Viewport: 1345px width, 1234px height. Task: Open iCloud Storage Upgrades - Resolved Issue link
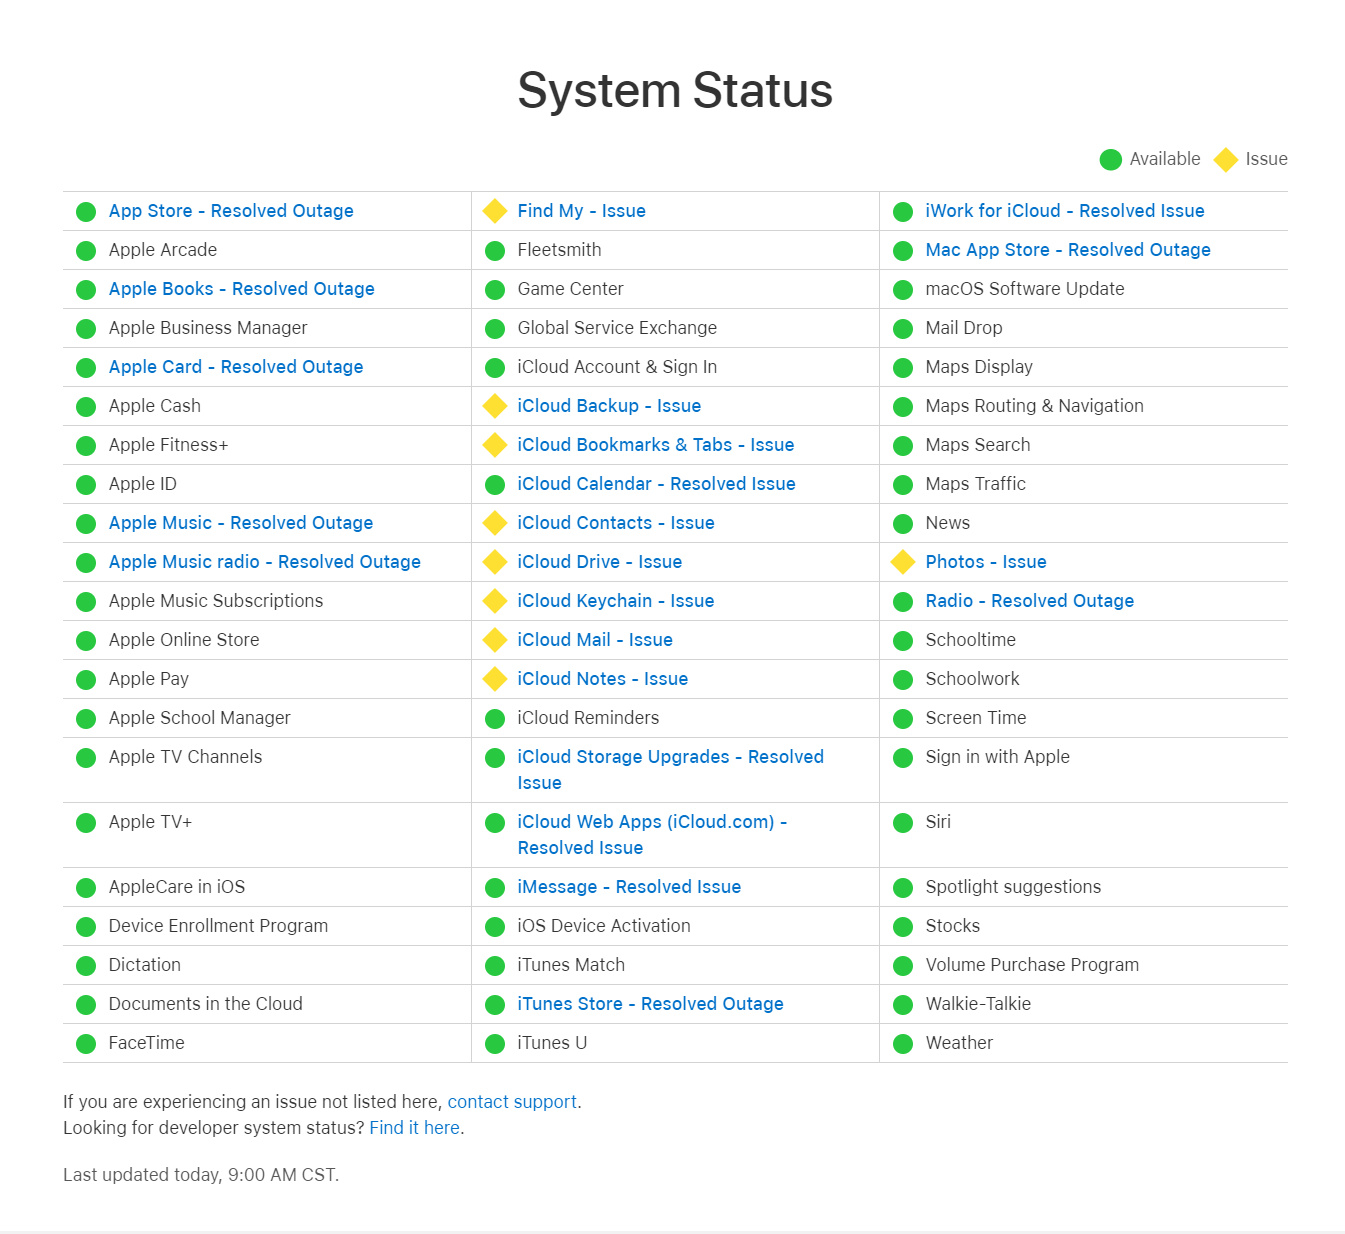click(671, 770)
